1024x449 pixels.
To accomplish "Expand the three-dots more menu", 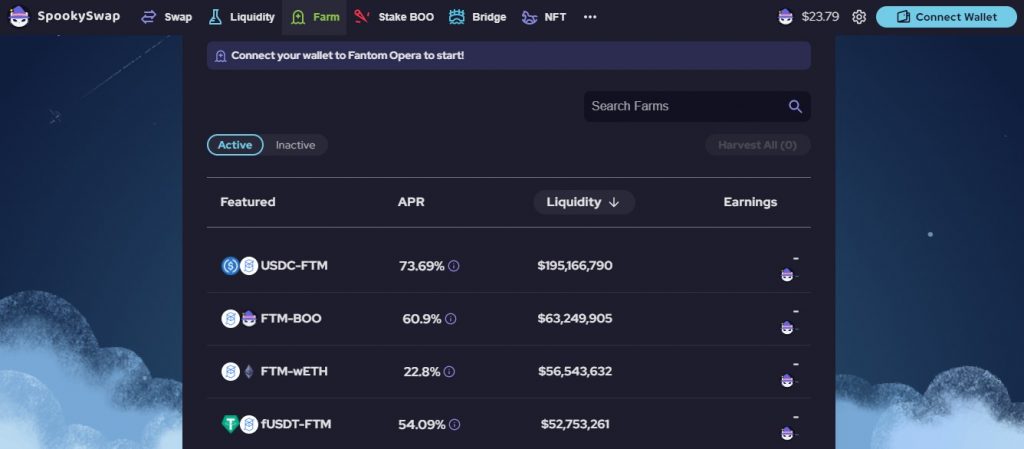I will click(x=590, y=17).
